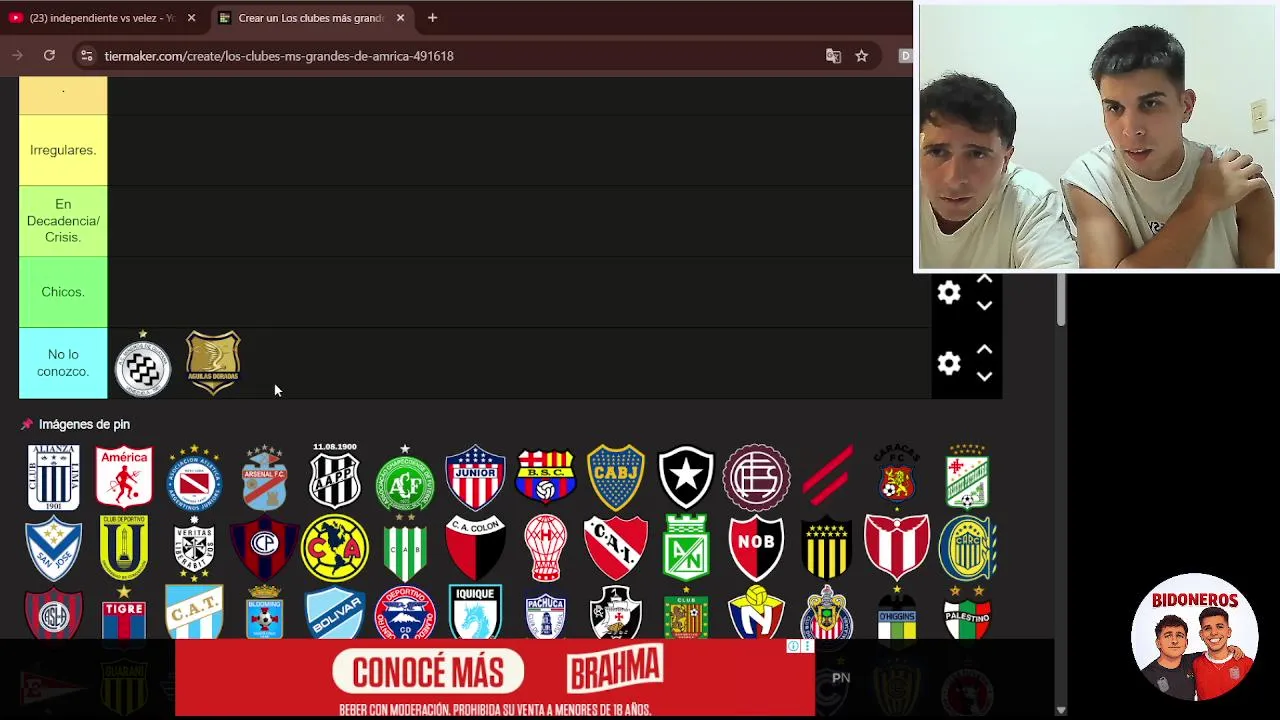Click the CONOCÉ MÁS ad button
This screenshot has height=720, width=1280.
(x=428, y=672)
